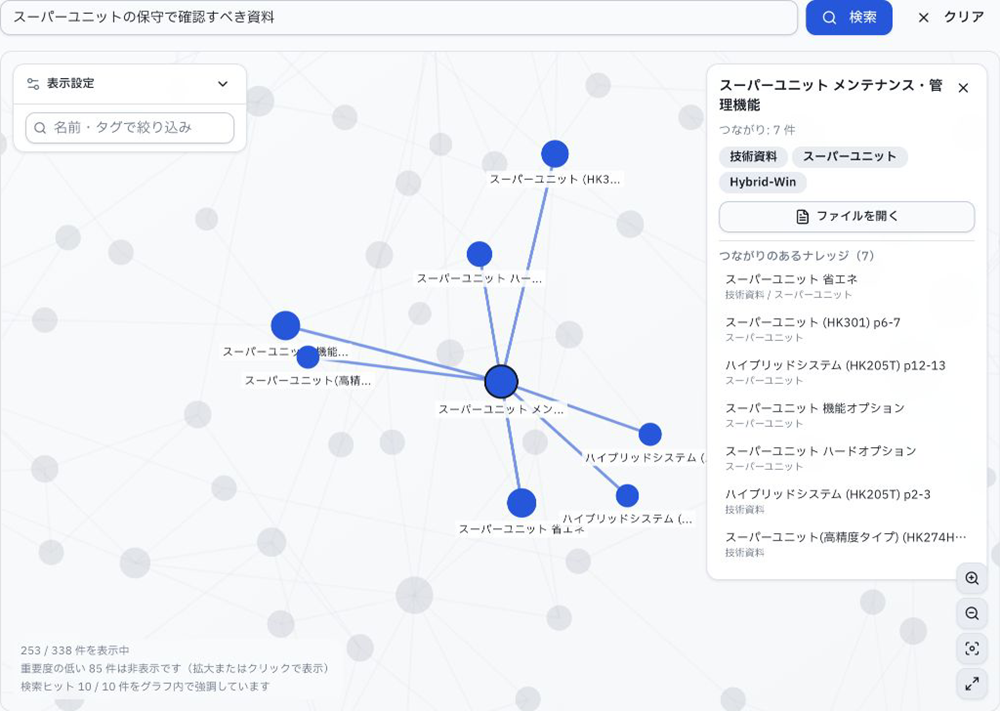The image size is (1000, 711).
Task: Select the Hybrid-Win tag chip
Action: 763,182
